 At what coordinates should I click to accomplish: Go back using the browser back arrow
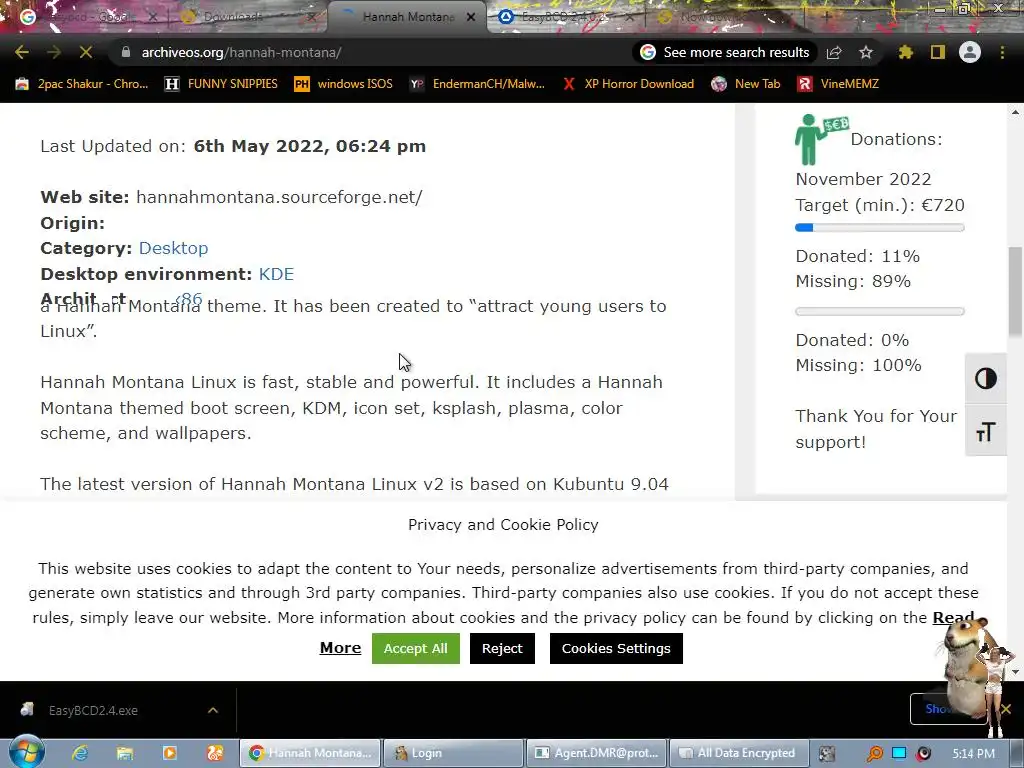22,52
